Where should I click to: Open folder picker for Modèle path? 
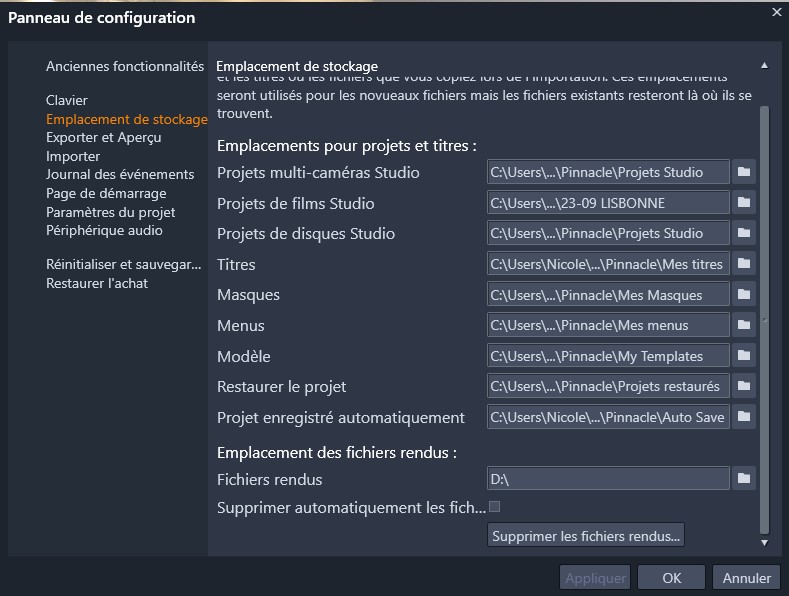[x=744, y=356]
